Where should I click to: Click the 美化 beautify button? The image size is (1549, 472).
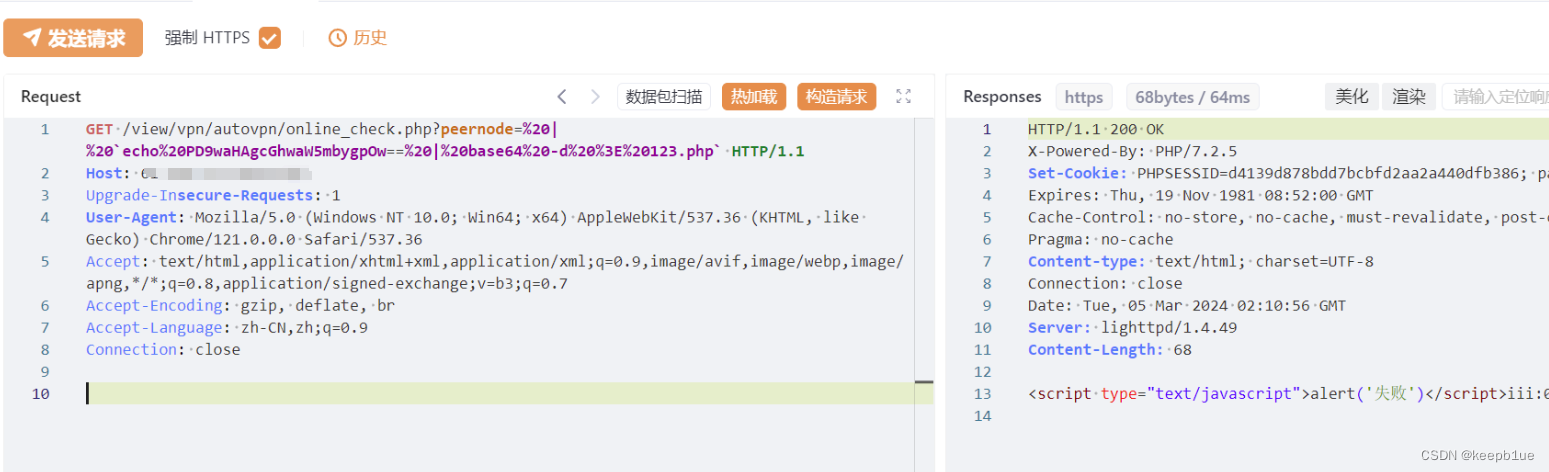(1352, 97)
